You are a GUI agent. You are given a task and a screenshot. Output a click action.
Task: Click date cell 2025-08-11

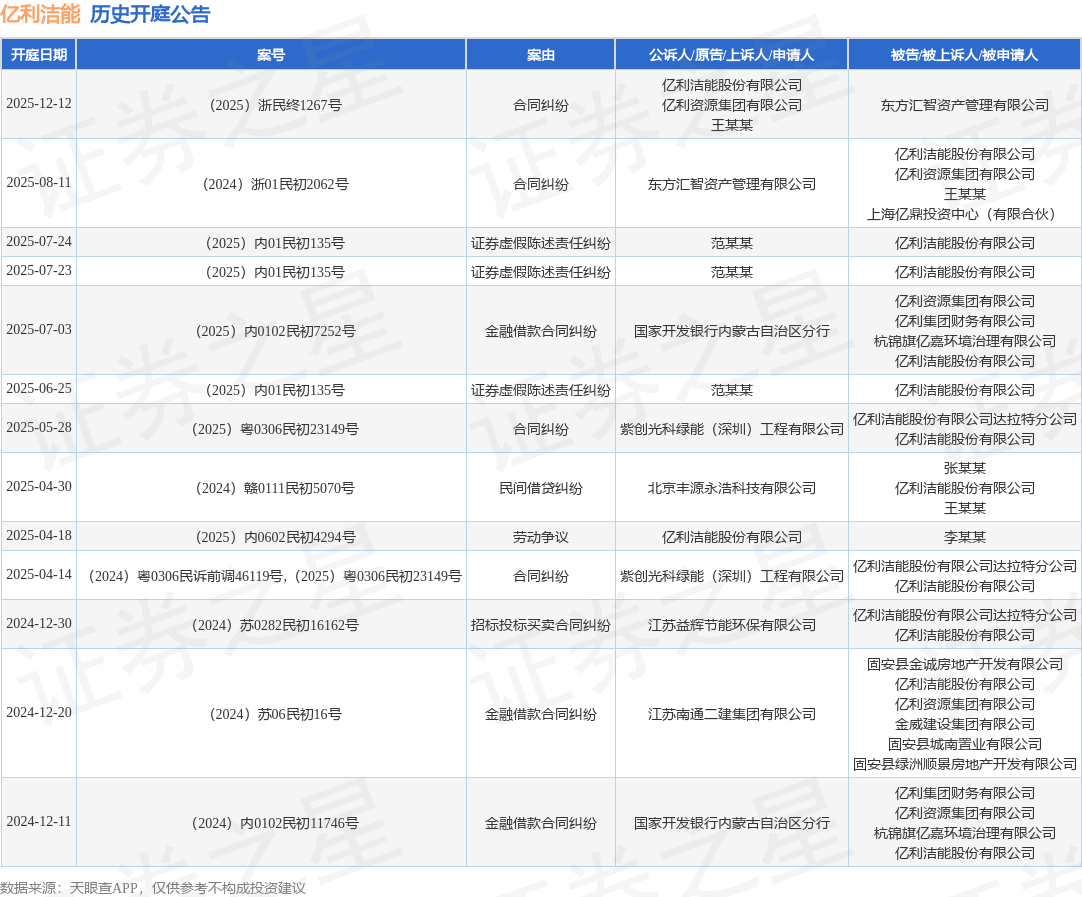click(x=39, y=183)
